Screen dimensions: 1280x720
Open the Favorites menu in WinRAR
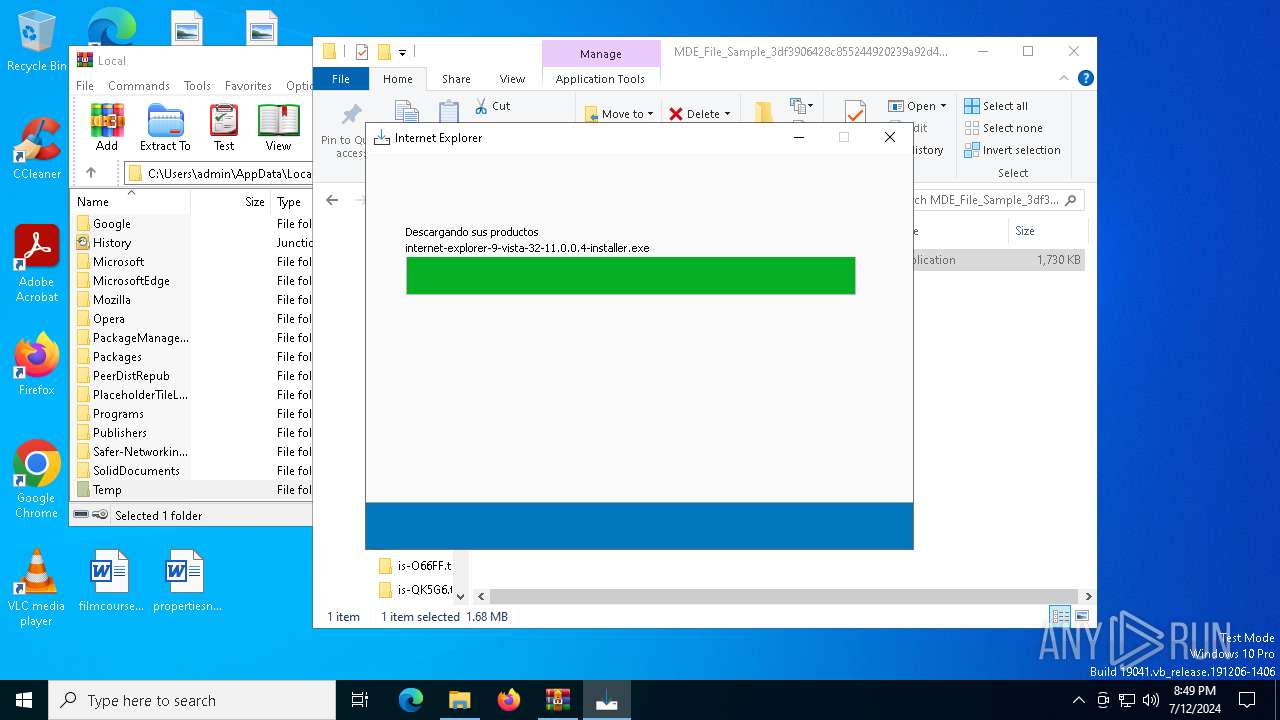coord(248,86)
